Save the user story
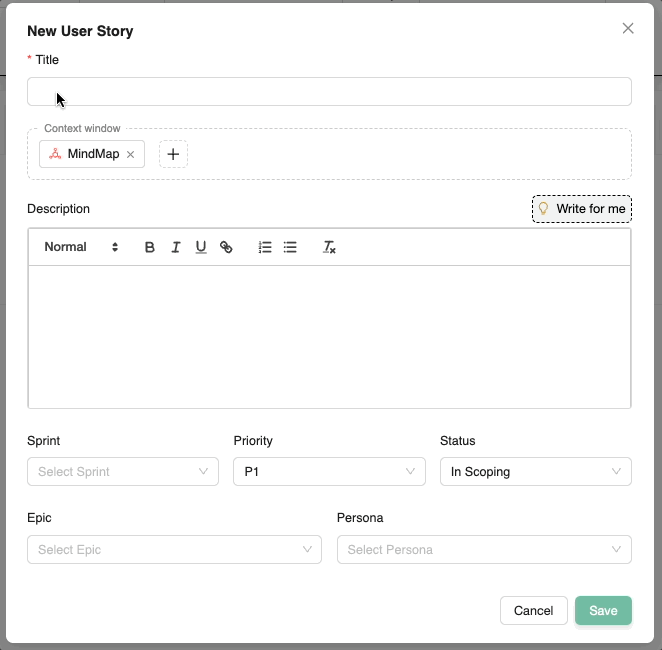The image size is (662, 650). 603,611
